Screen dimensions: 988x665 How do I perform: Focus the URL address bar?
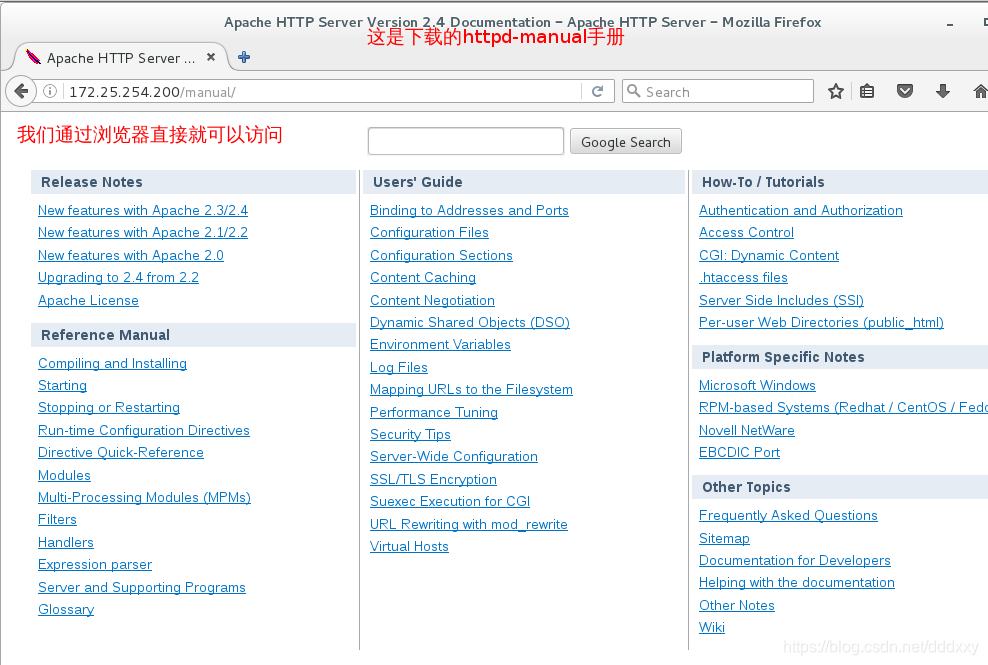coord(323,92)
